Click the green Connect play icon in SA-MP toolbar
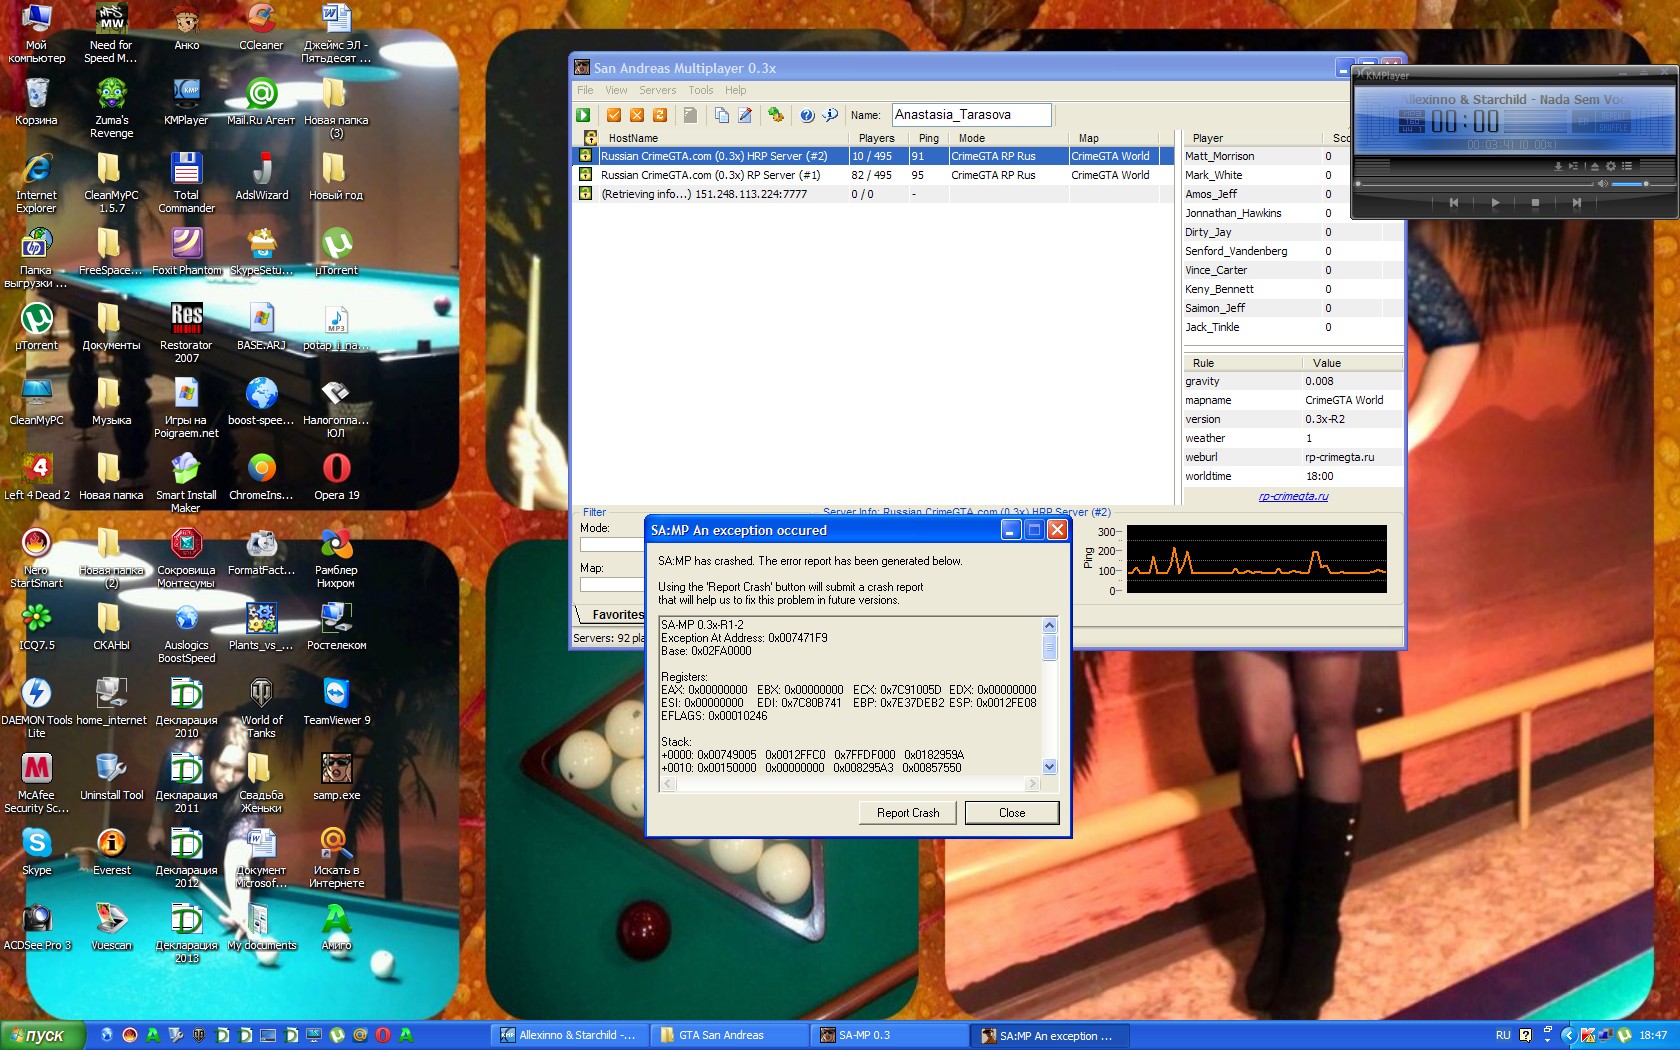Viewport: 1680px width, 1050px height. tap(583, 115)
